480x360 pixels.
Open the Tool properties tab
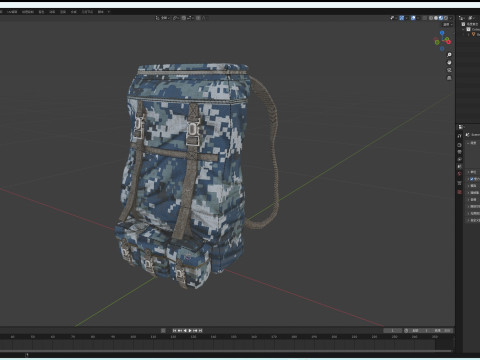(459, 136)
